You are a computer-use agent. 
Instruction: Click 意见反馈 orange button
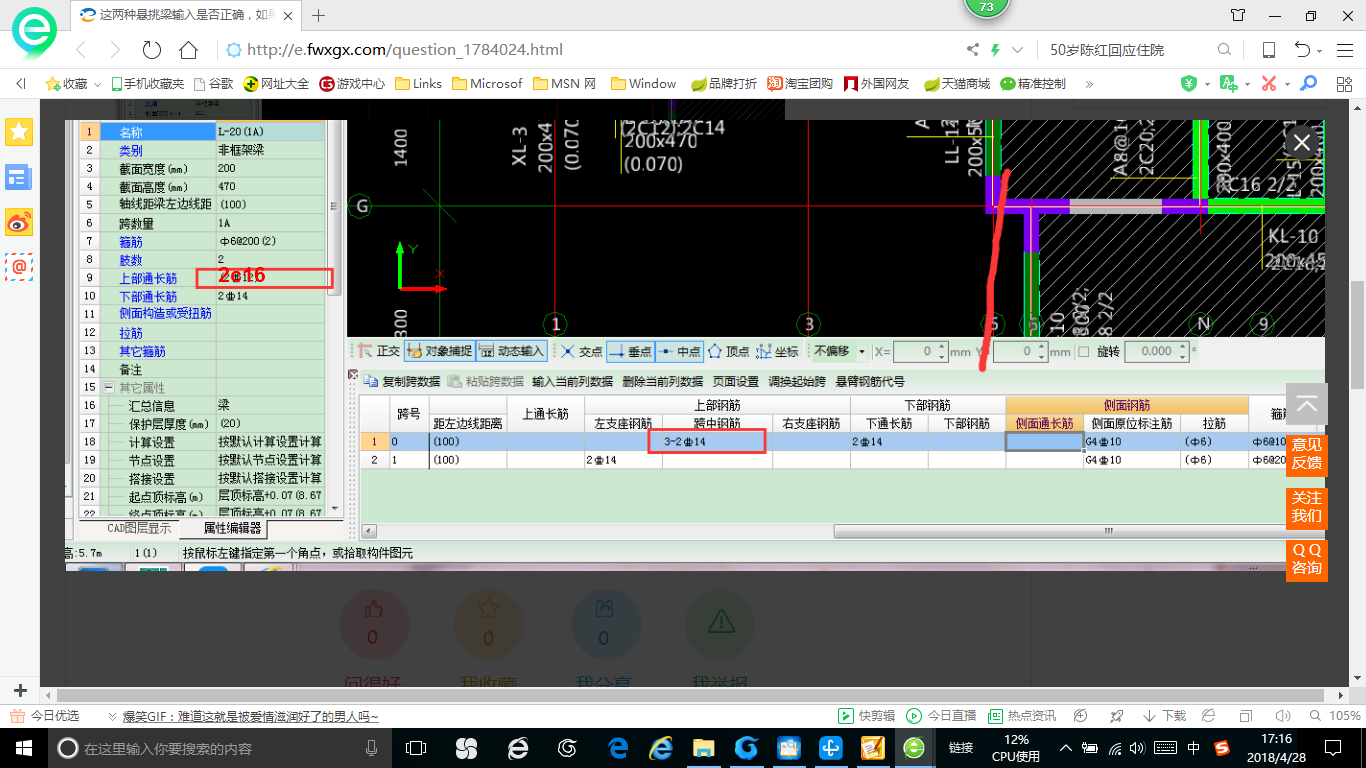pos(1307,454)
